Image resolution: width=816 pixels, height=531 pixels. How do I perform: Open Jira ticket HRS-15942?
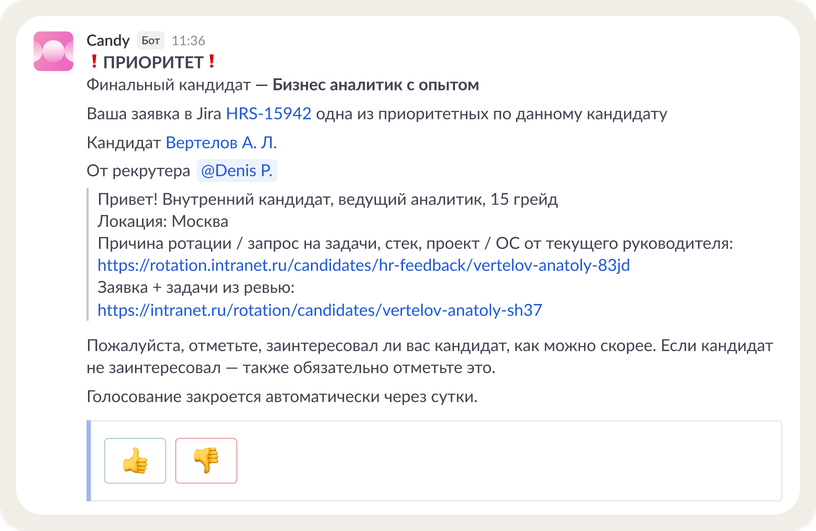coord(269,114)
